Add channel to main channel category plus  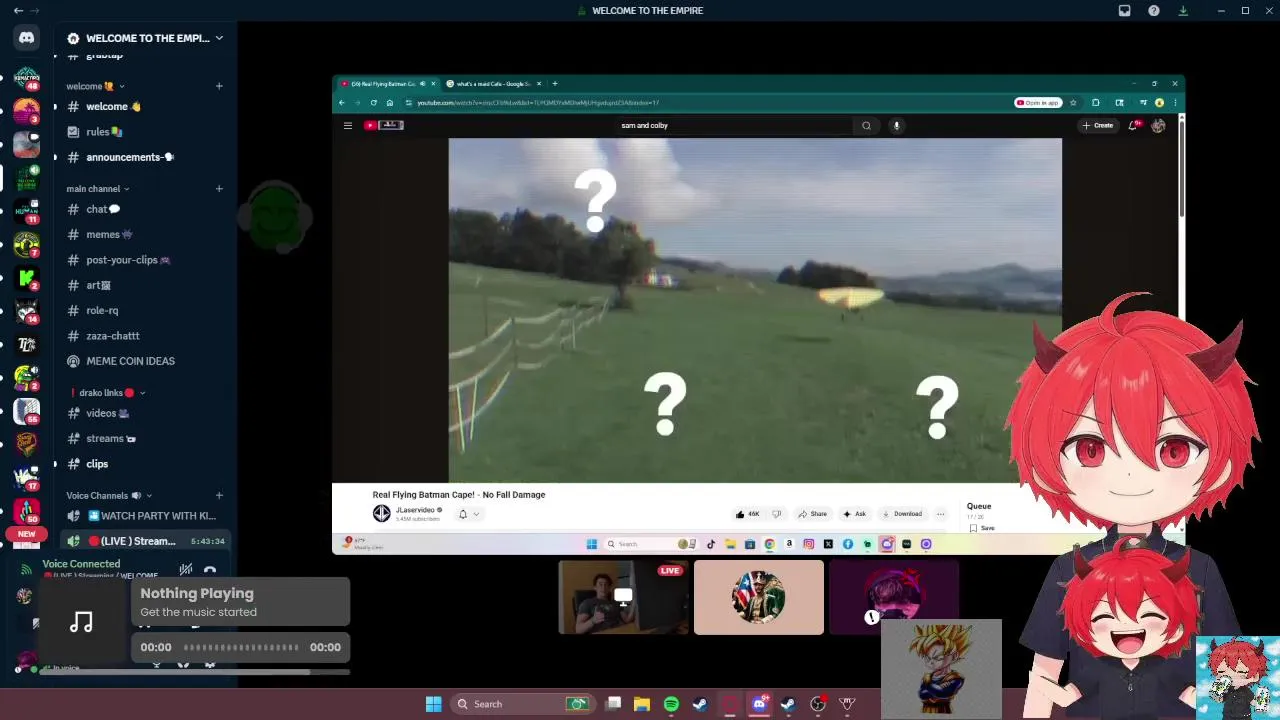point(219,188)
